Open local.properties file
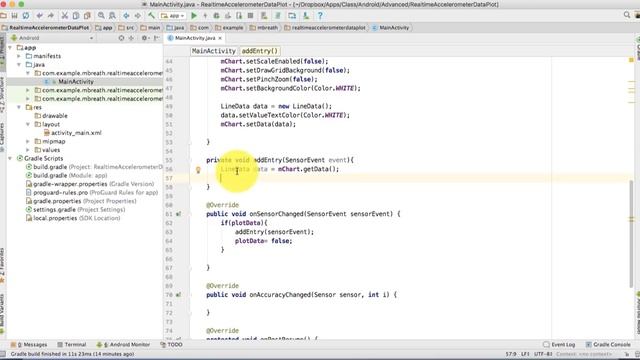The height and width of the screenshot is (360, 640). coord(73,218)
